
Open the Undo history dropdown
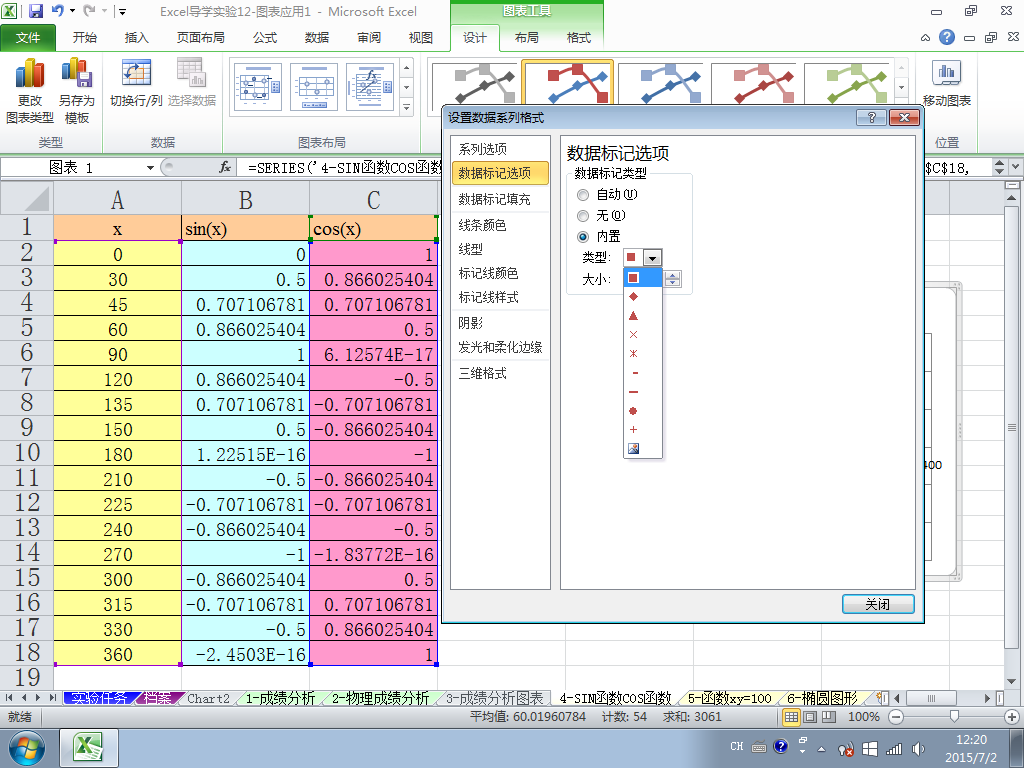pyautogui.click(x=72, y=11)
